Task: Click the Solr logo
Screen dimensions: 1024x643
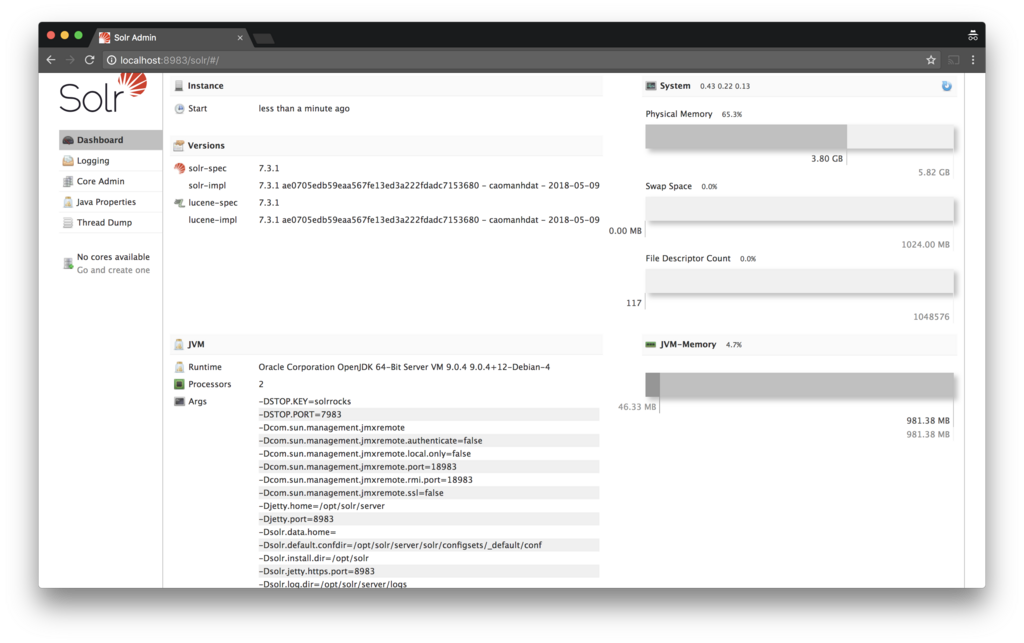Action: click(x=103, y=93)
